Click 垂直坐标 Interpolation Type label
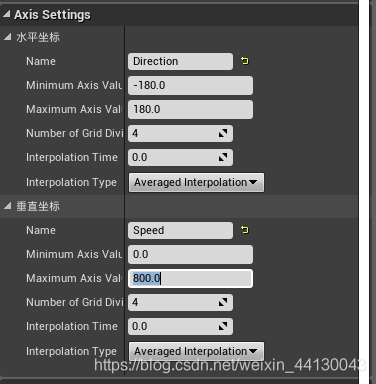Screen dimensions: 376x384 [x=71, y=351]
